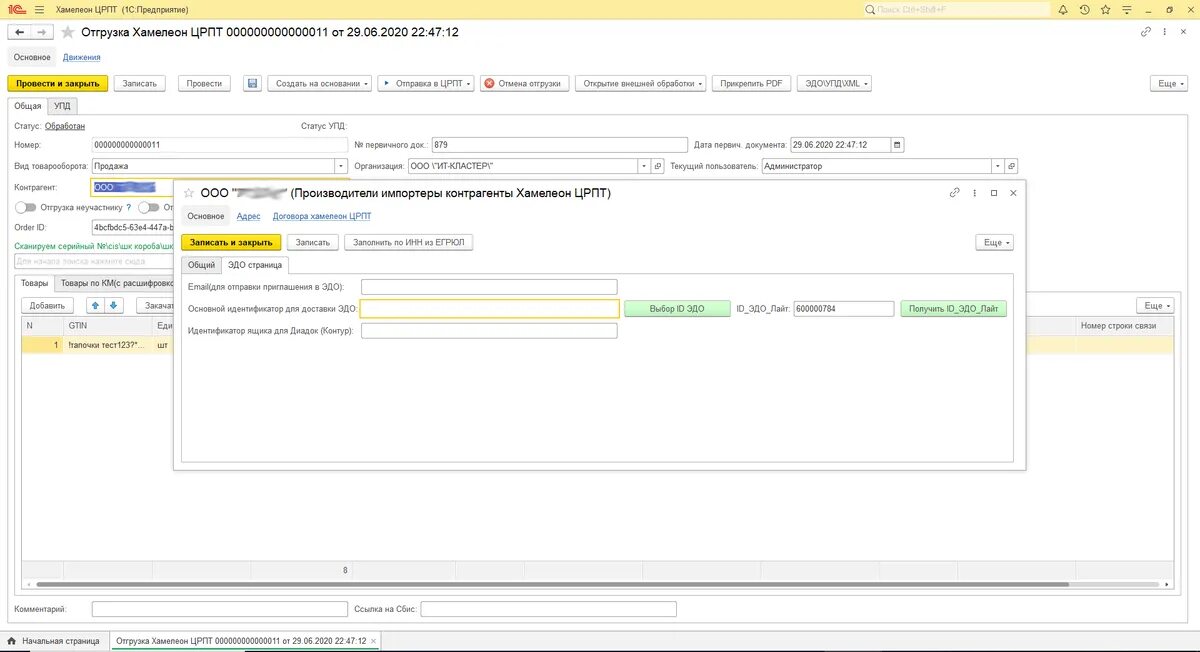Open the Адрес link in counterparty dialog
Image resolution: width=1200 pixels, height=652 pixels.
pos(249,216)
